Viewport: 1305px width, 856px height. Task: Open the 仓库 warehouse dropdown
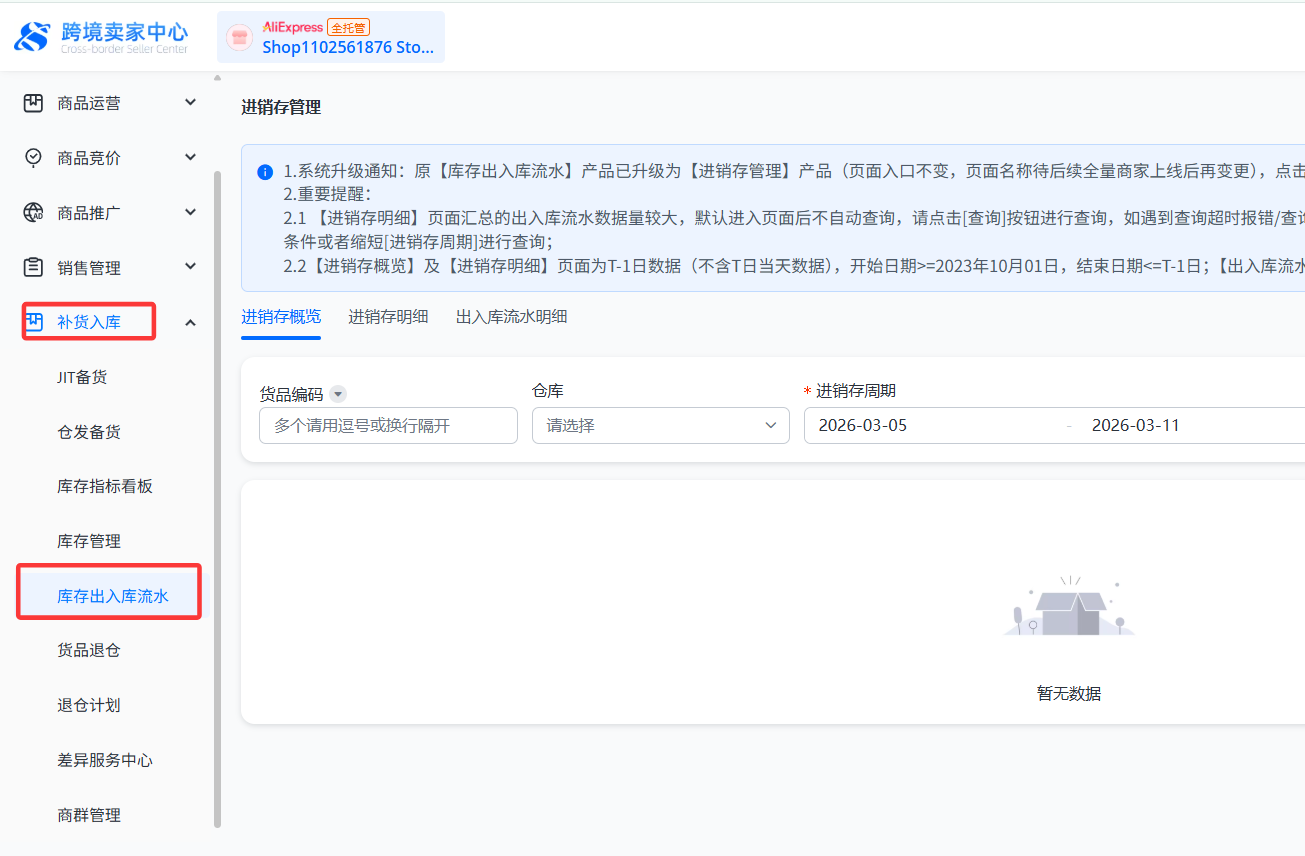click(660, 425)
